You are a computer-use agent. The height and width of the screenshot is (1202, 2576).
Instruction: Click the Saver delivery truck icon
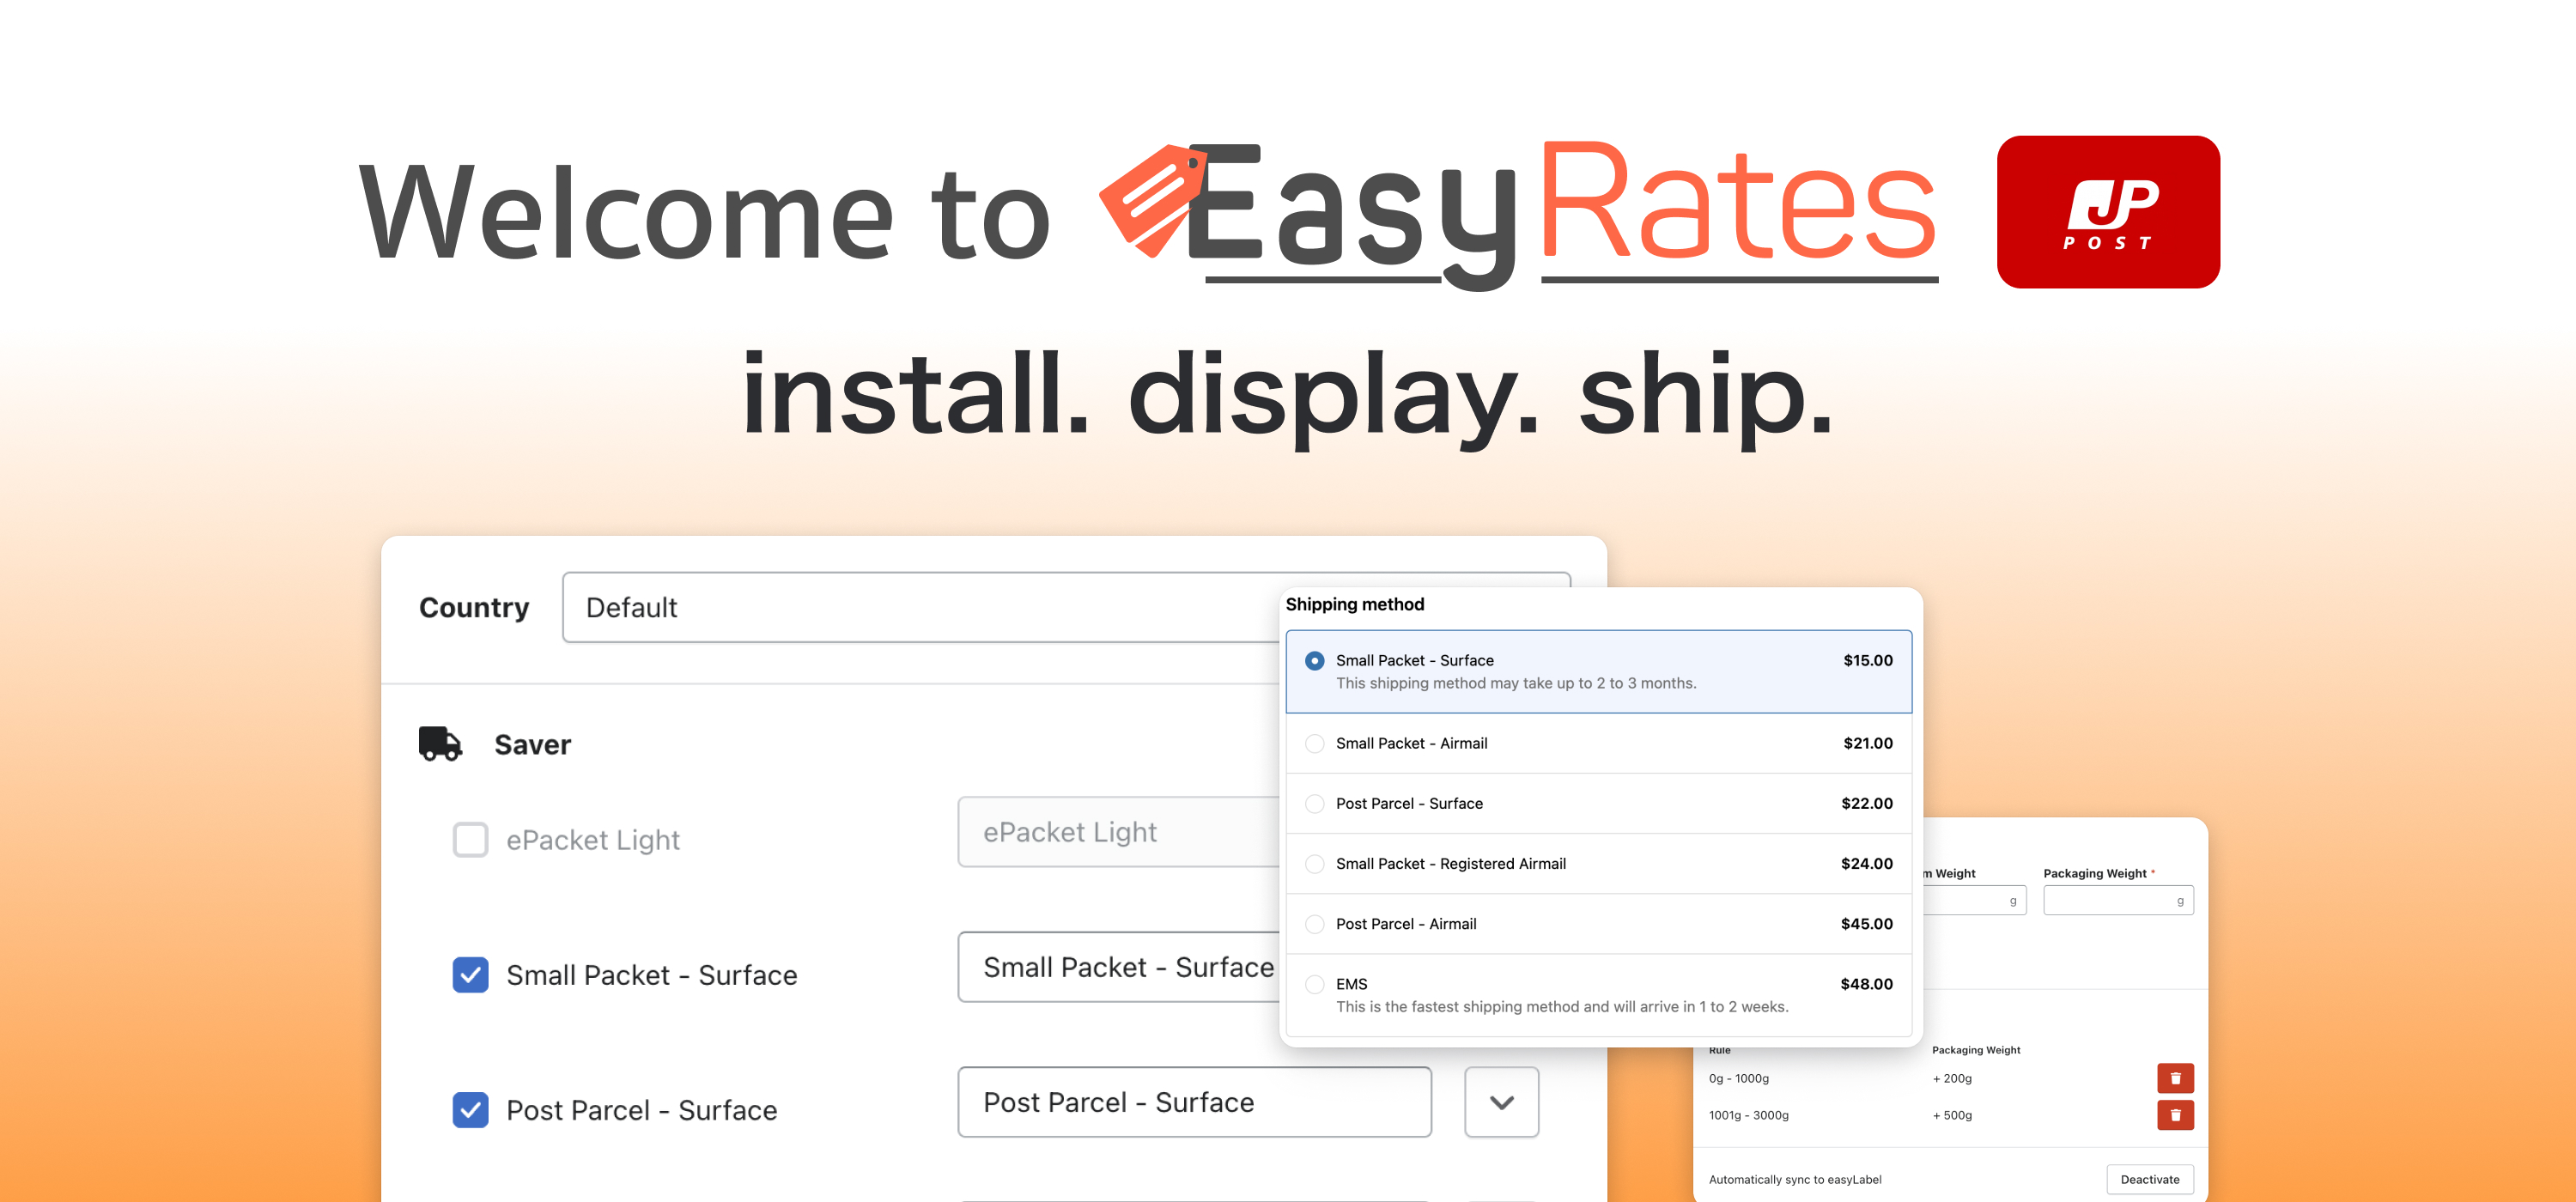coord(439,744)
